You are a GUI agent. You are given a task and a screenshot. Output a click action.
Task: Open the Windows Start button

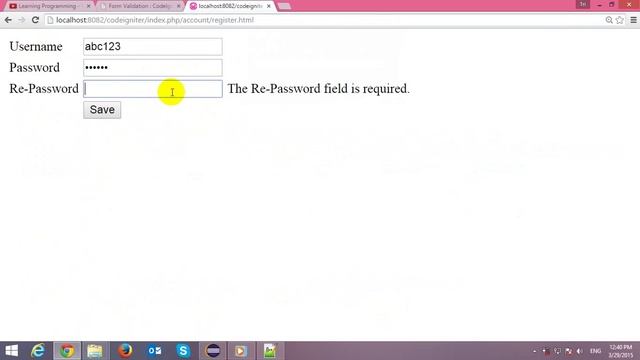[x=12, y=351]
